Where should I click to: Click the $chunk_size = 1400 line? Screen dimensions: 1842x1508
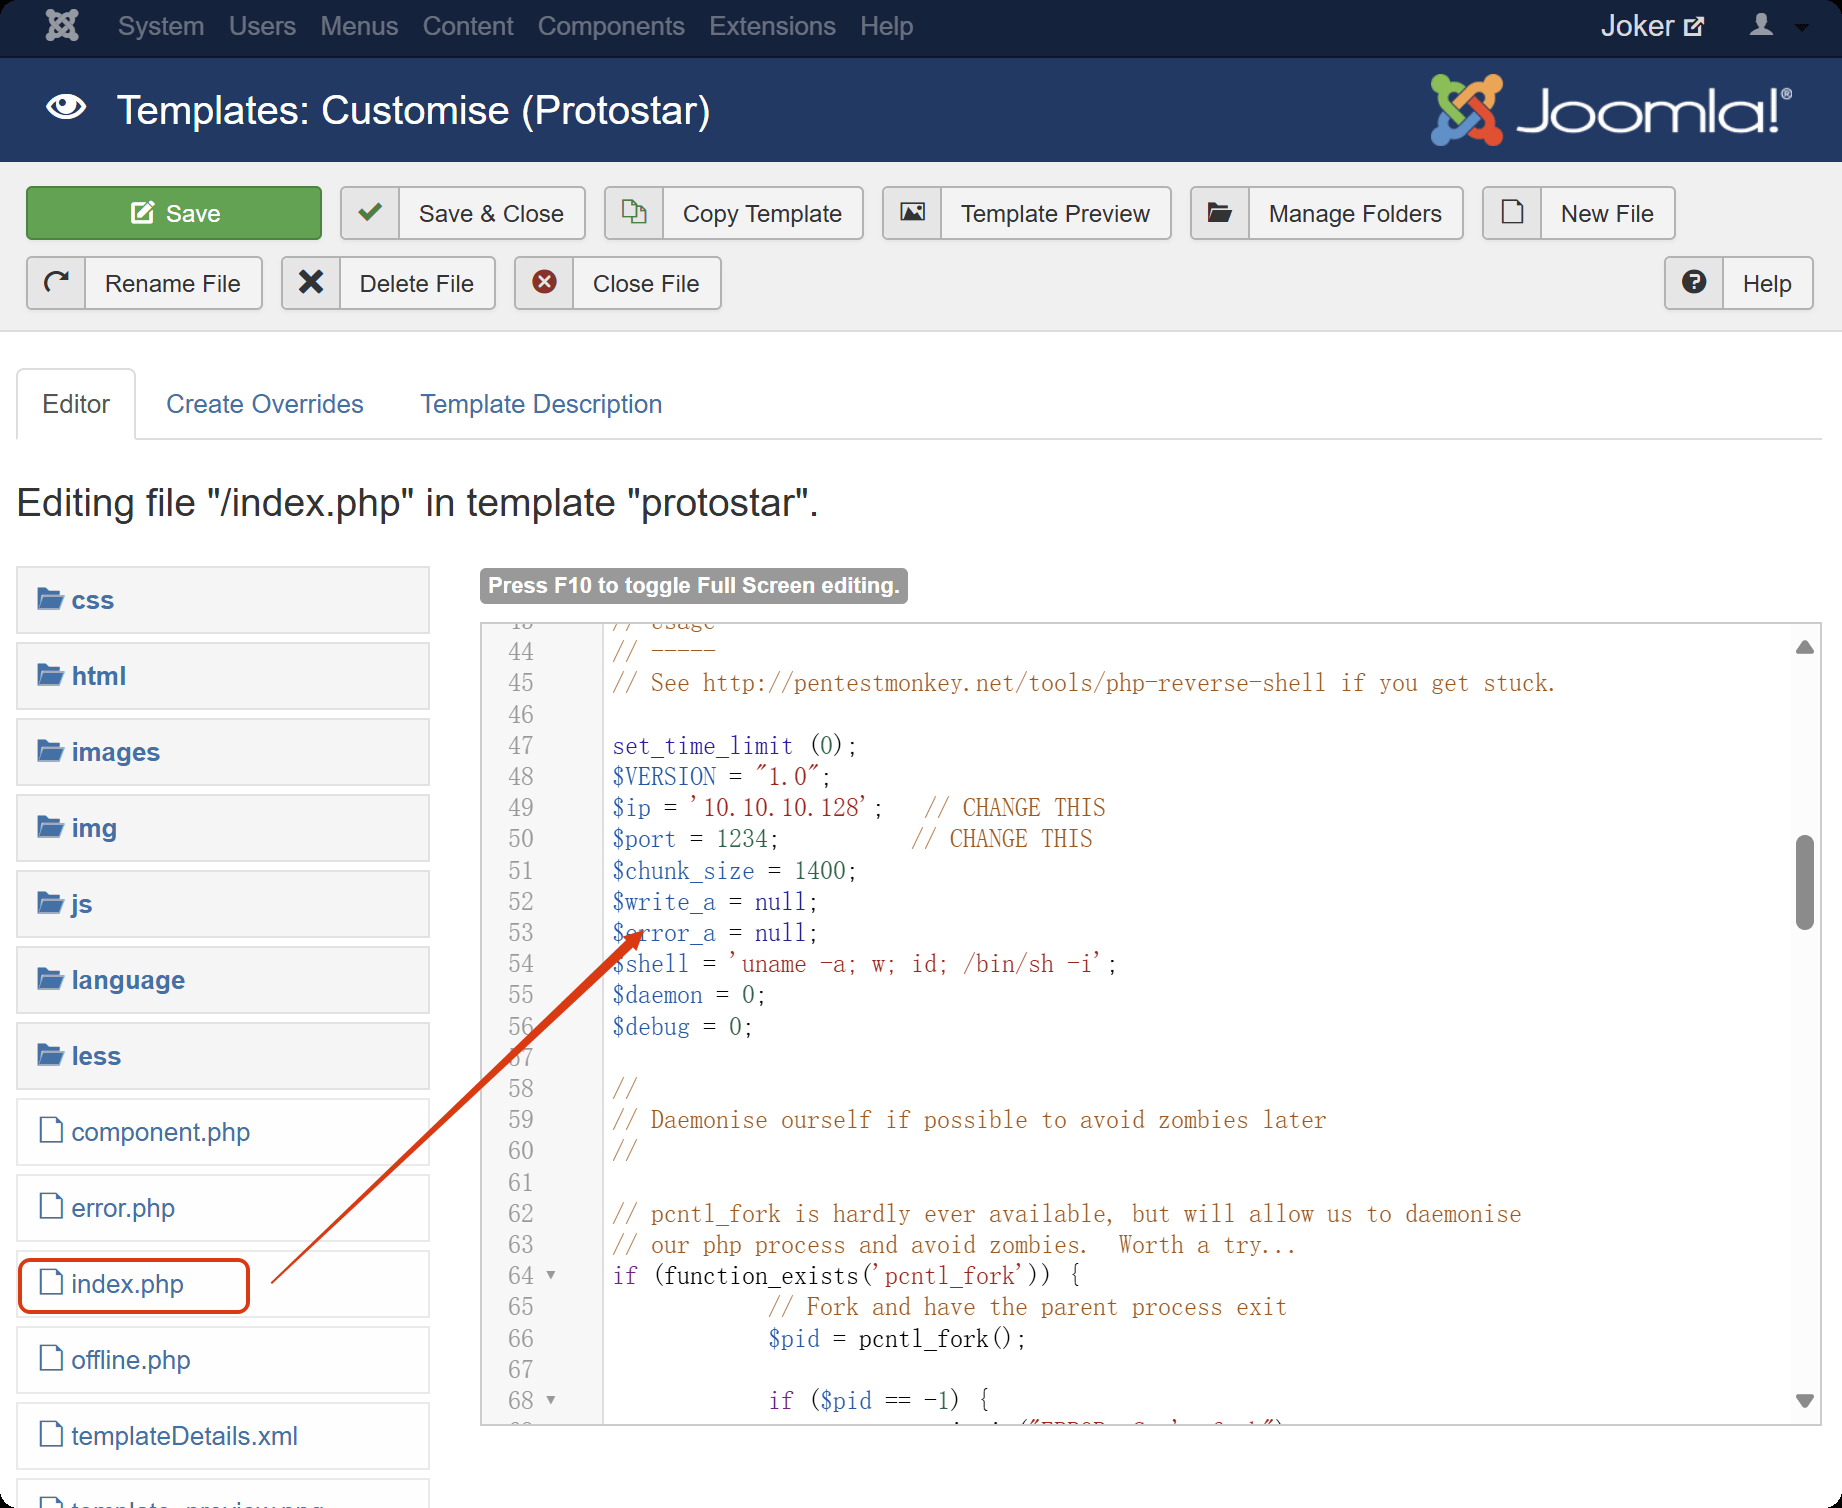coord(735,871)
